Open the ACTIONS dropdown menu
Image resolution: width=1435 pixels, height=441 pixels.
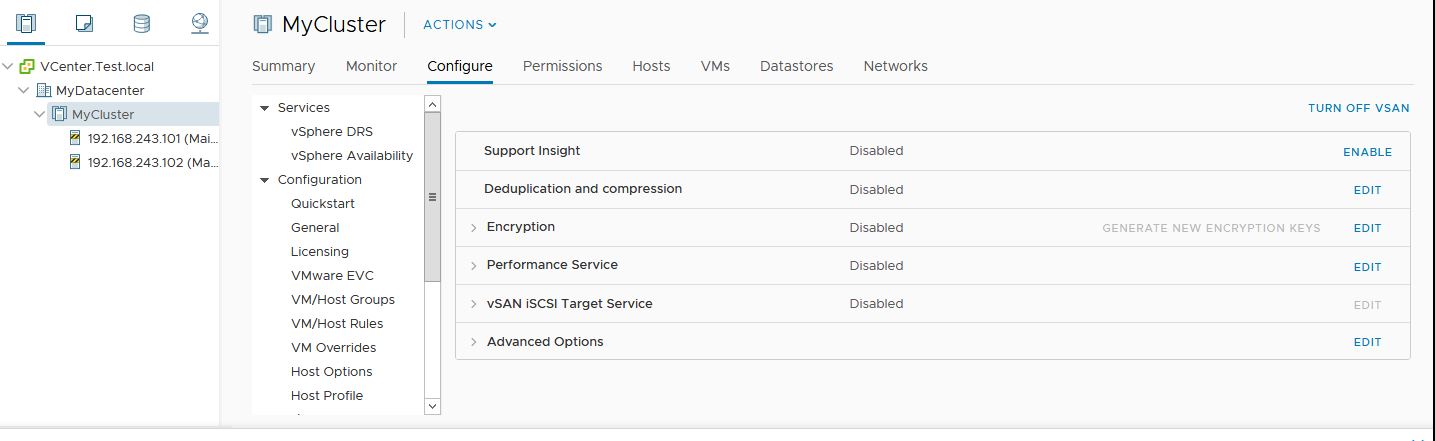[x=460, y=25]
